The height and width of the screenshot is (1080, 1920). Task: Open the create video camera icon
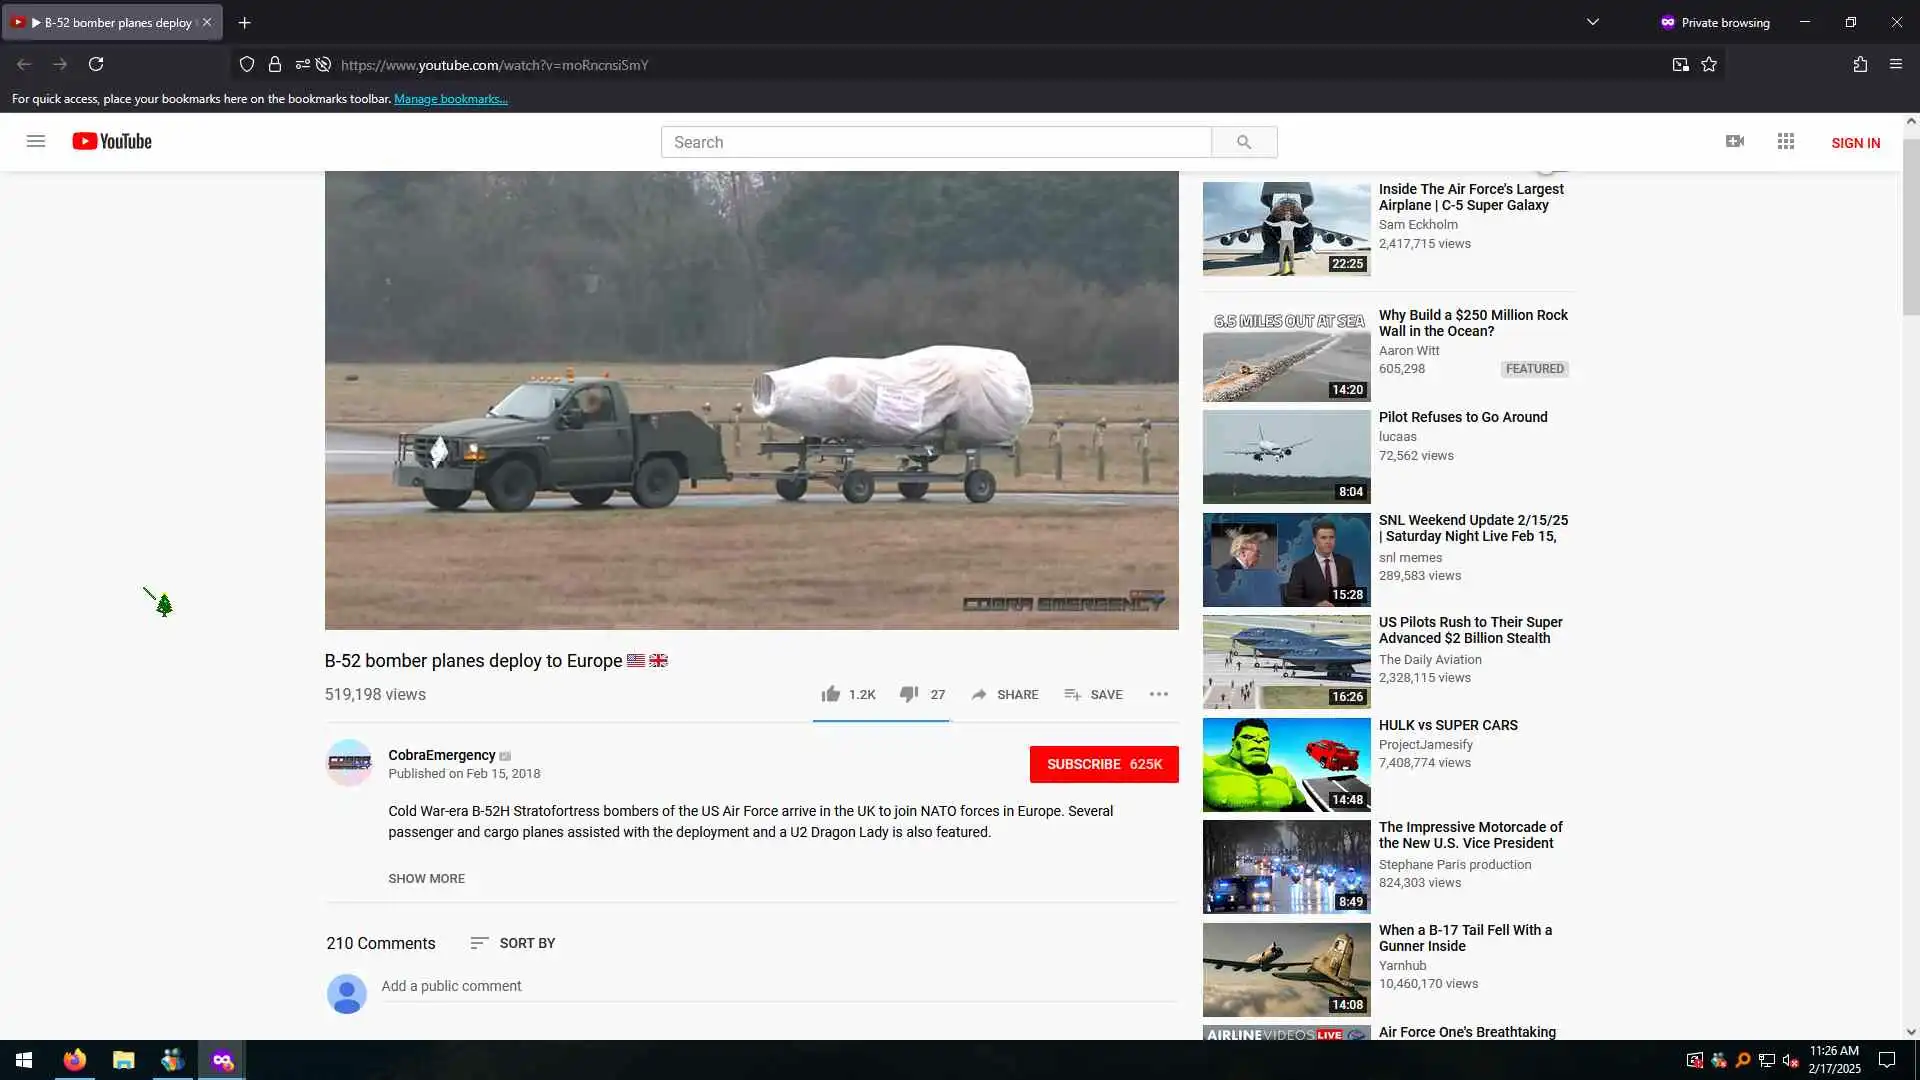(1735, 141)
